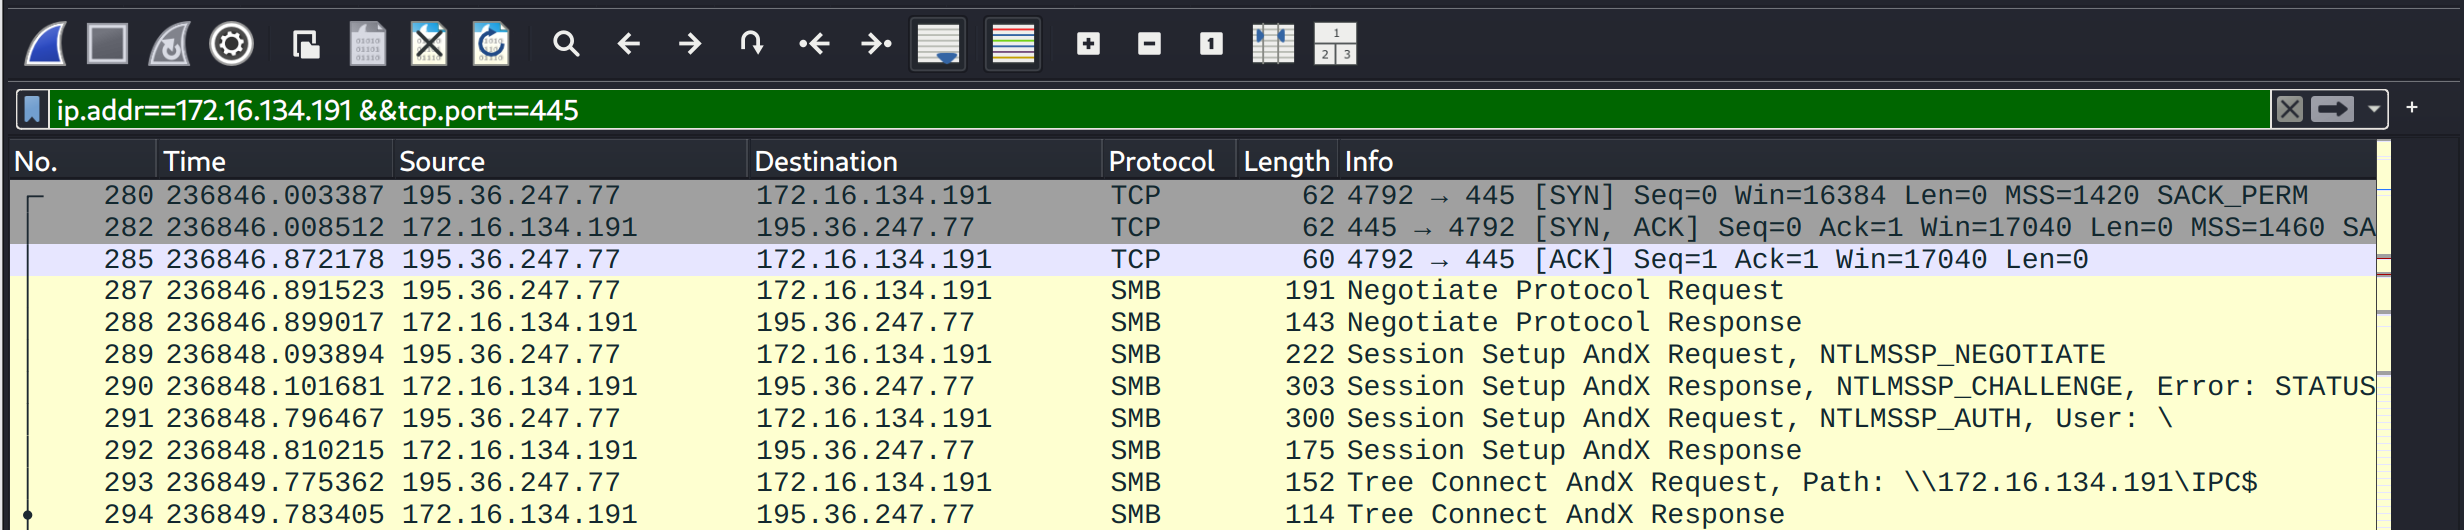The image size is (2464, 530).
Task: Zoom in the packet text
Action: [1088, 44]
